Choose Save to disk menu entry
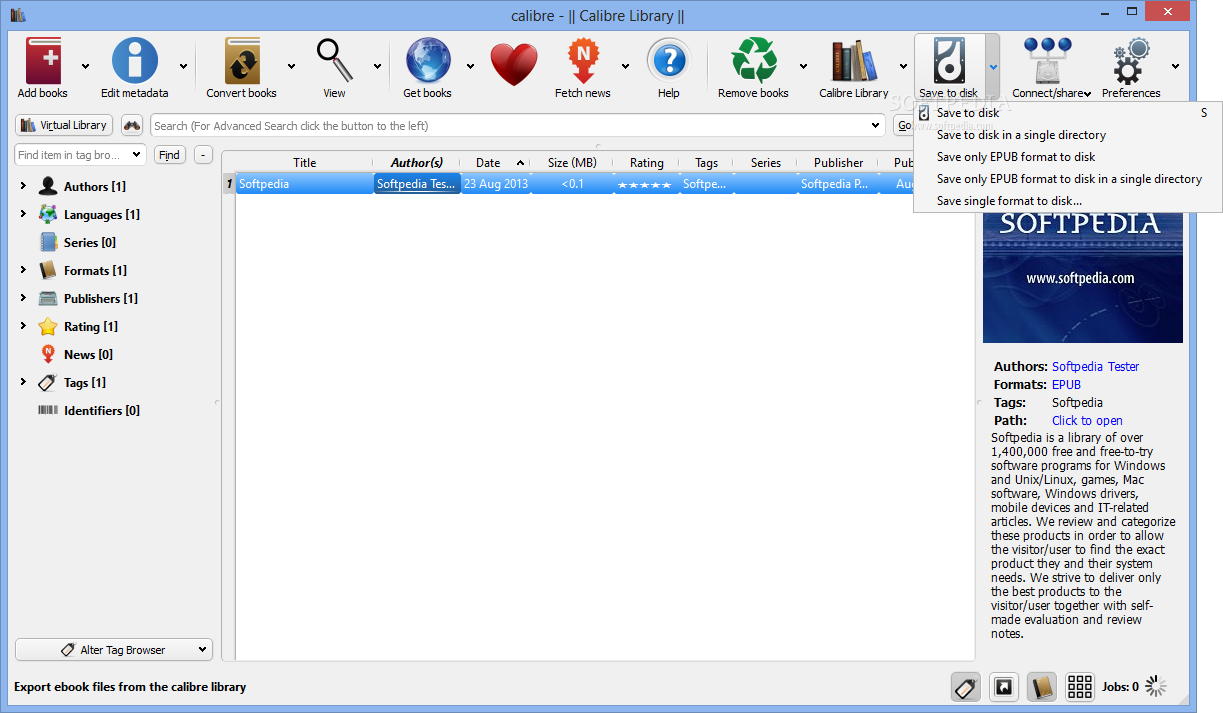Image resolution: width=1223 pixels, height=713 pixels. coord(1067,113)
